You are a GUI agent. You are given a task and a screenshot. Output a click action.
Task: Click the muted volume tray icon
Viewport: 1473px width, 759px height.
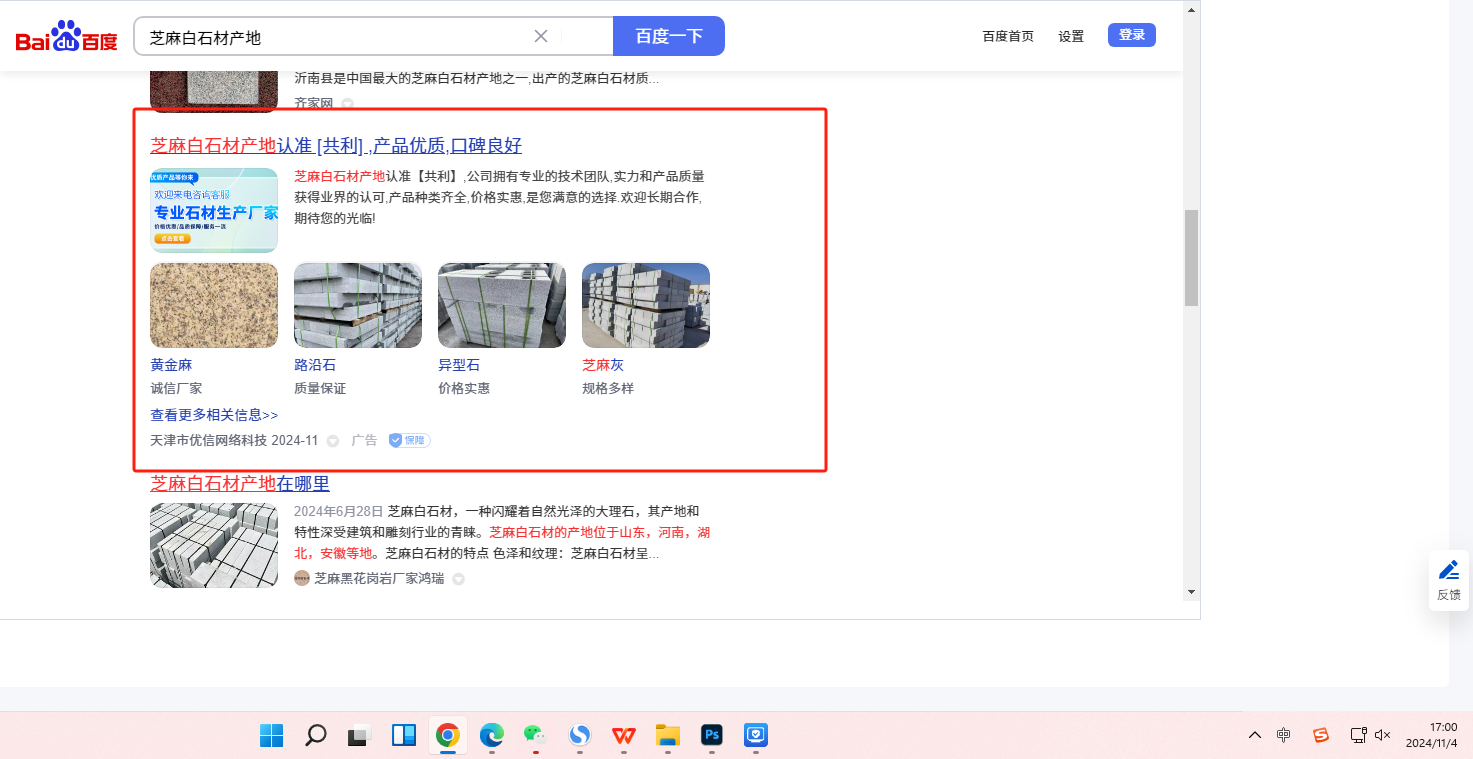coord(1383,735)
